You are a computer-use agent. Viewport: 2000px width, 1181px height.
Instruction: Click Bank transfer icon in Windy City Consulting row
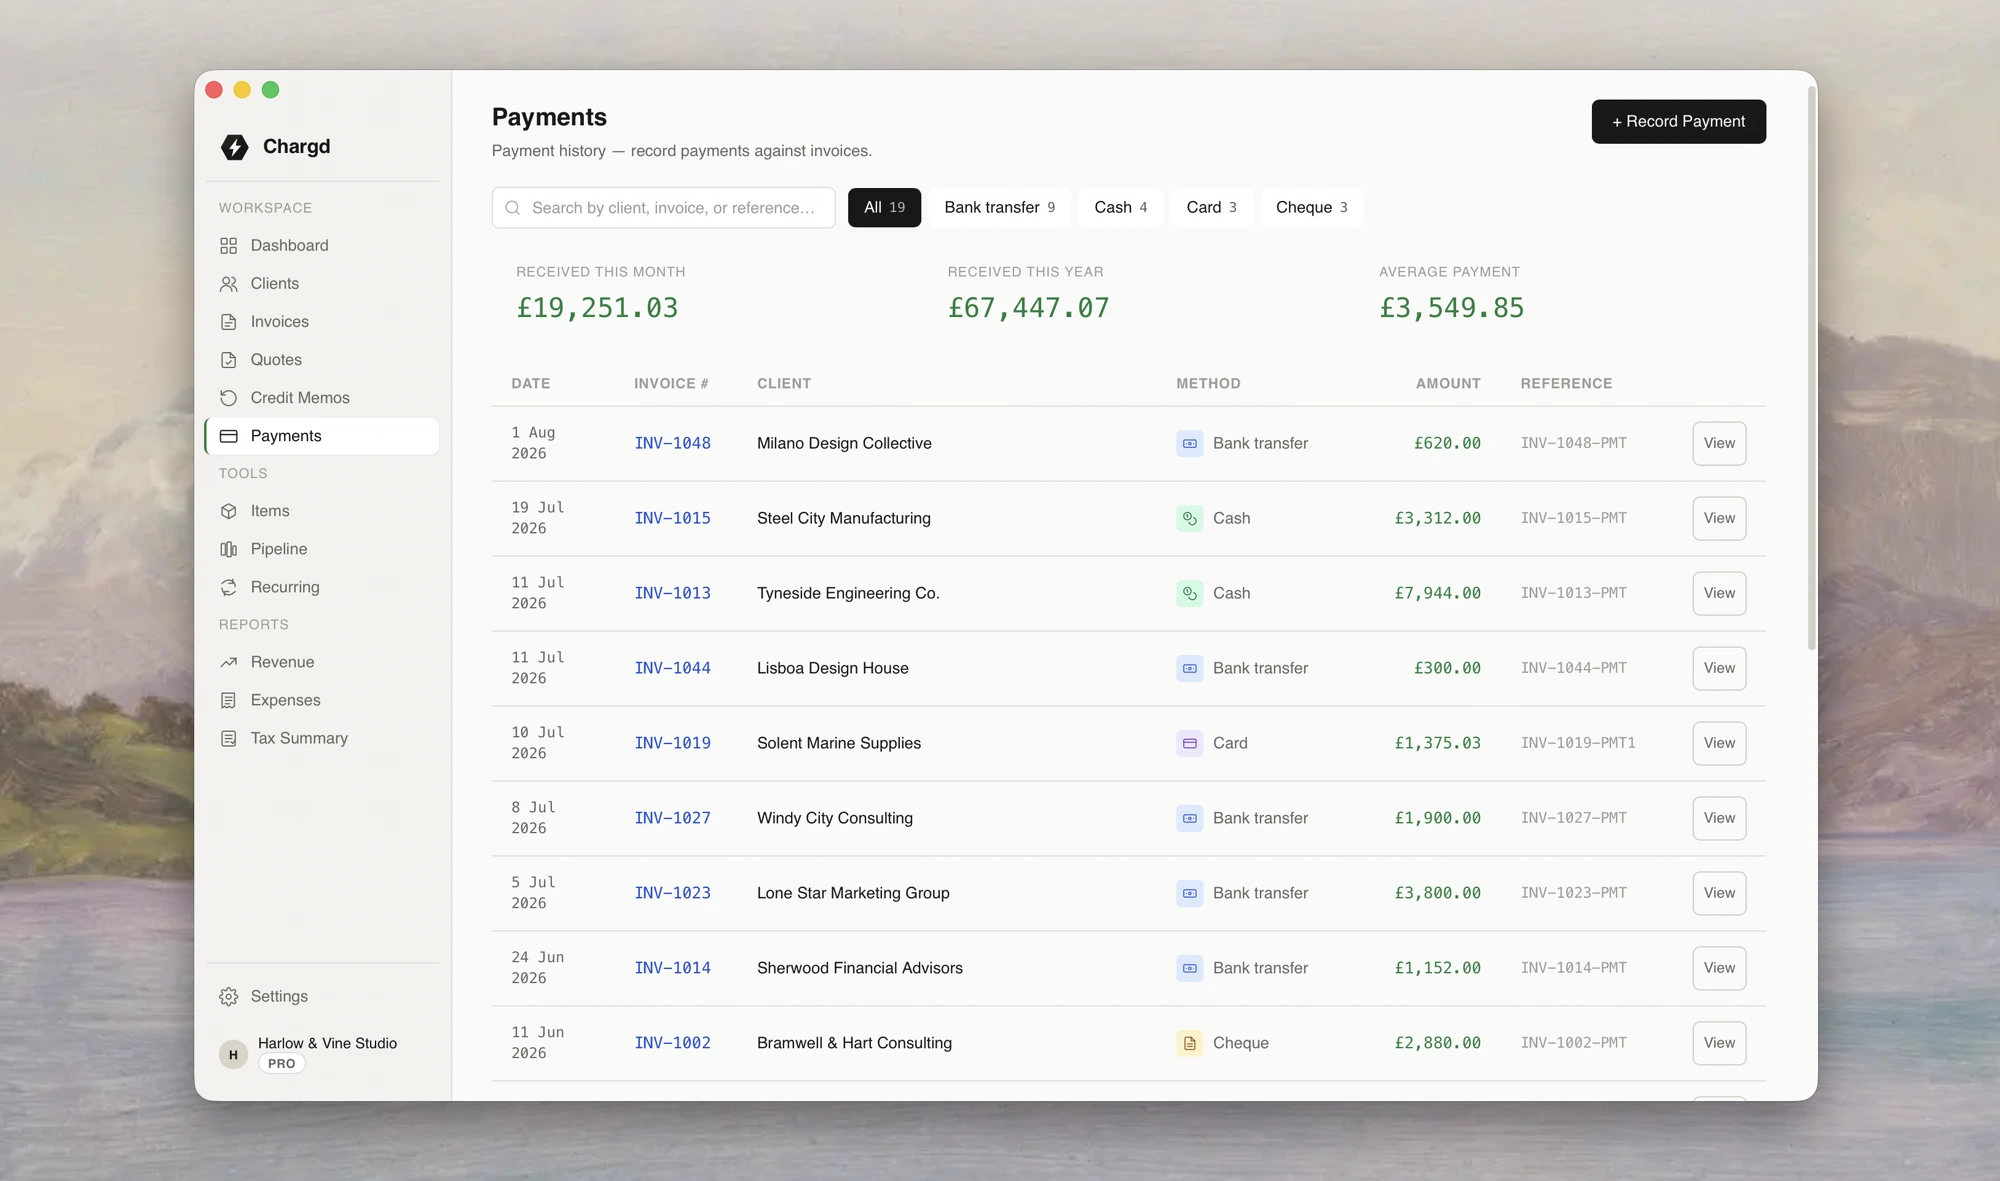click(1190, 818)
